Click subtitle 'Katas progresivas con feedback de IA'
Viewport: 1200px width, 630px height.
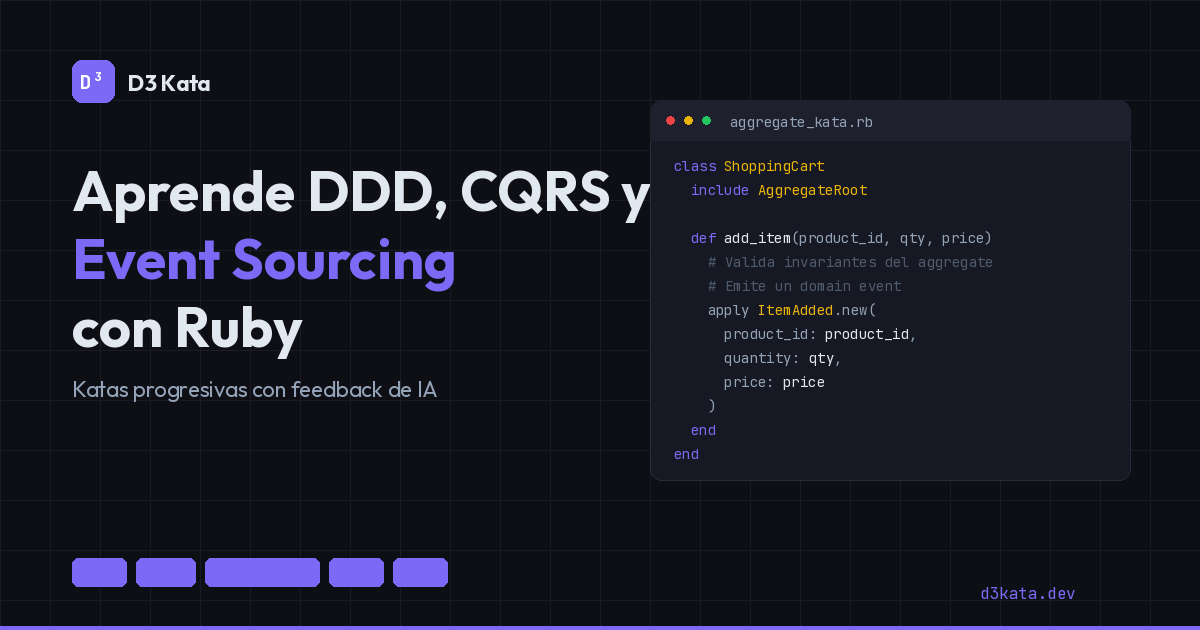click(x=255, y=390)
